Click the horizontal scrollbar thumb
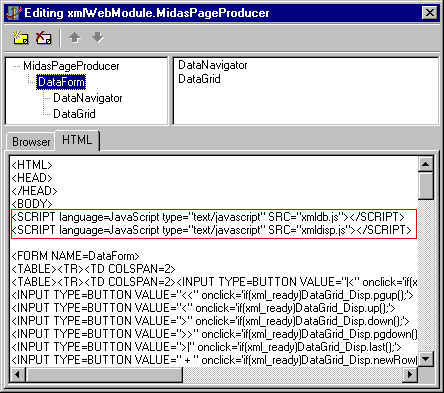The height and width of the screenshot is (393, 444). coord(104,375)
